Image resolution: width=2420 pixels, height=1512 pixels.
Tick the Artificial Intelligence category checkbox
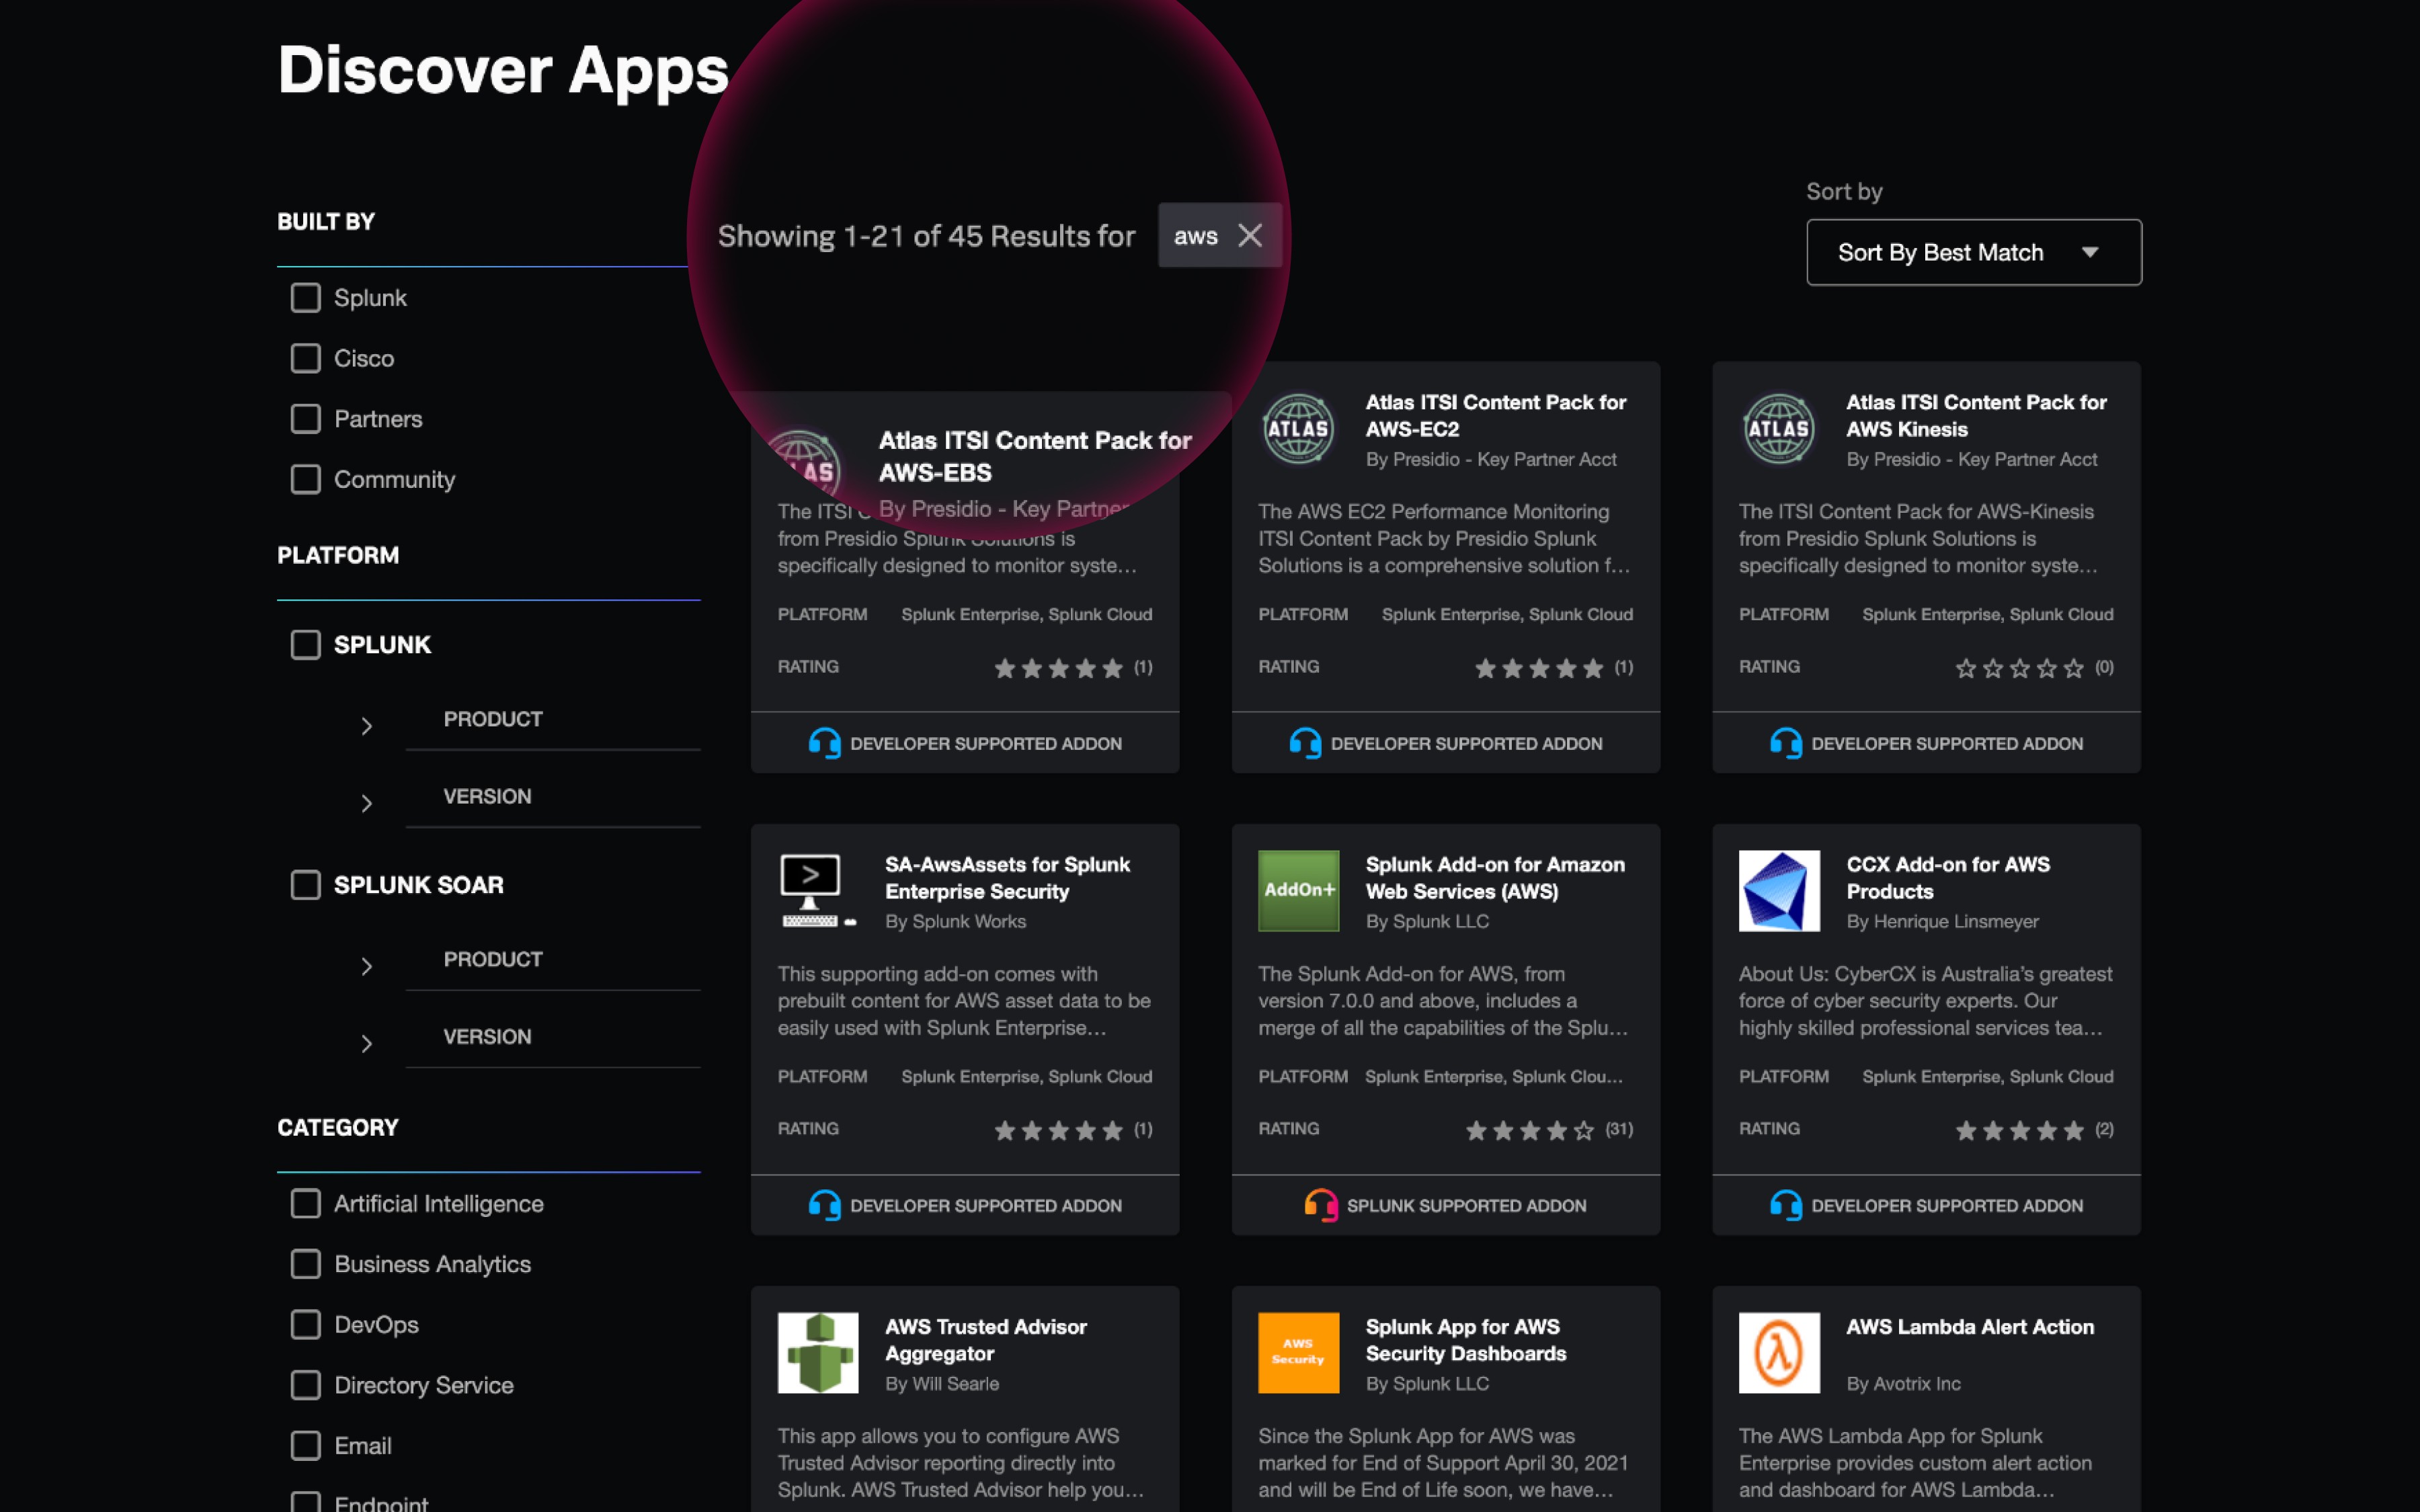click(x=305, y=1203)
